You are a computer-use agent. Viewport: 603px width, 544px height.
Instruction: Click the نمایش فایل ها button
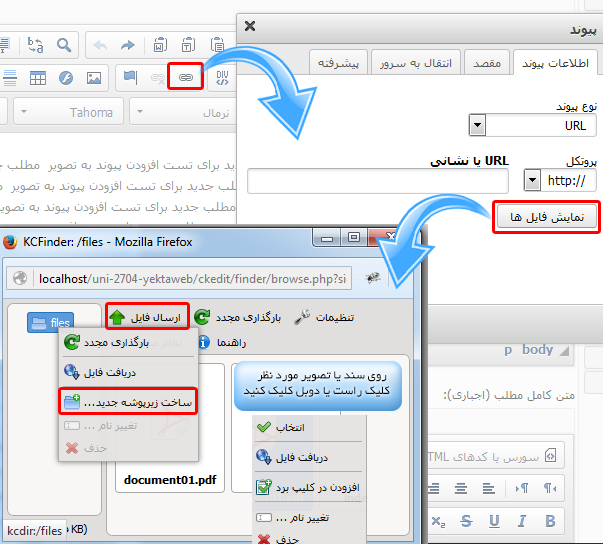point(546,216)
